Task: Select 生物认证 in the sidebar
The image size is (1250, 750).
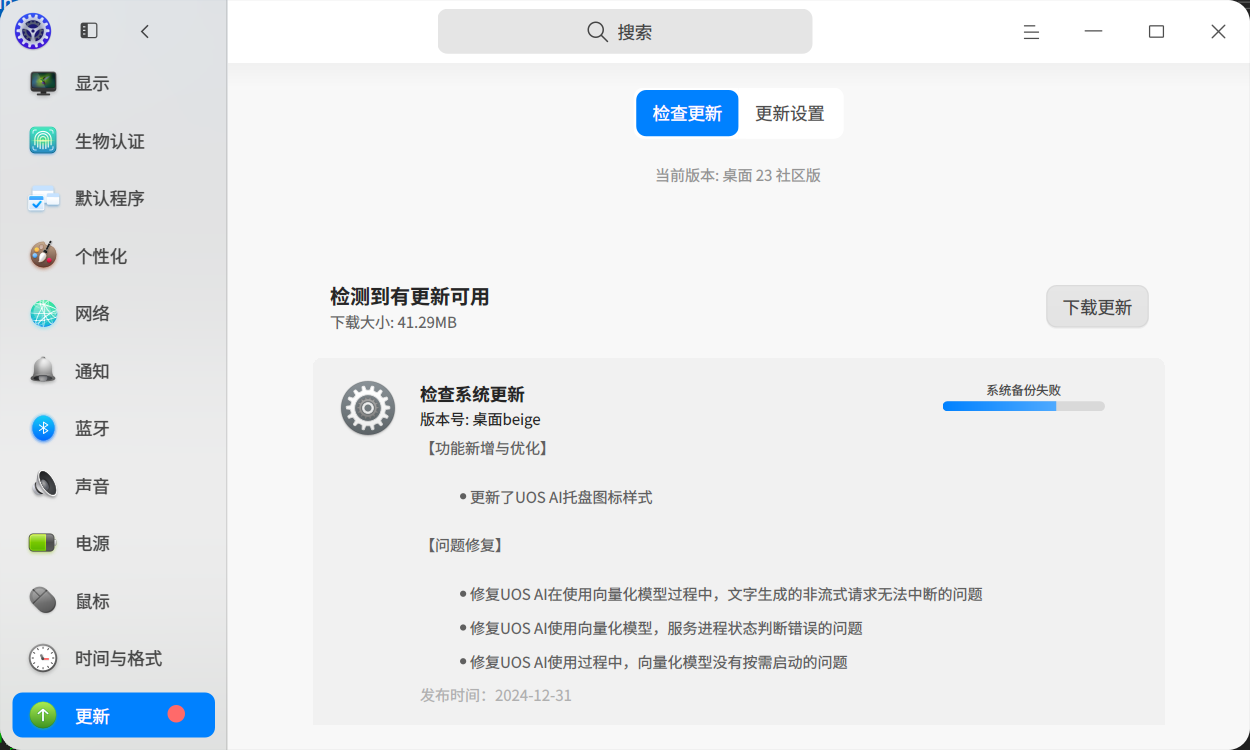Action: pos(110,141)
